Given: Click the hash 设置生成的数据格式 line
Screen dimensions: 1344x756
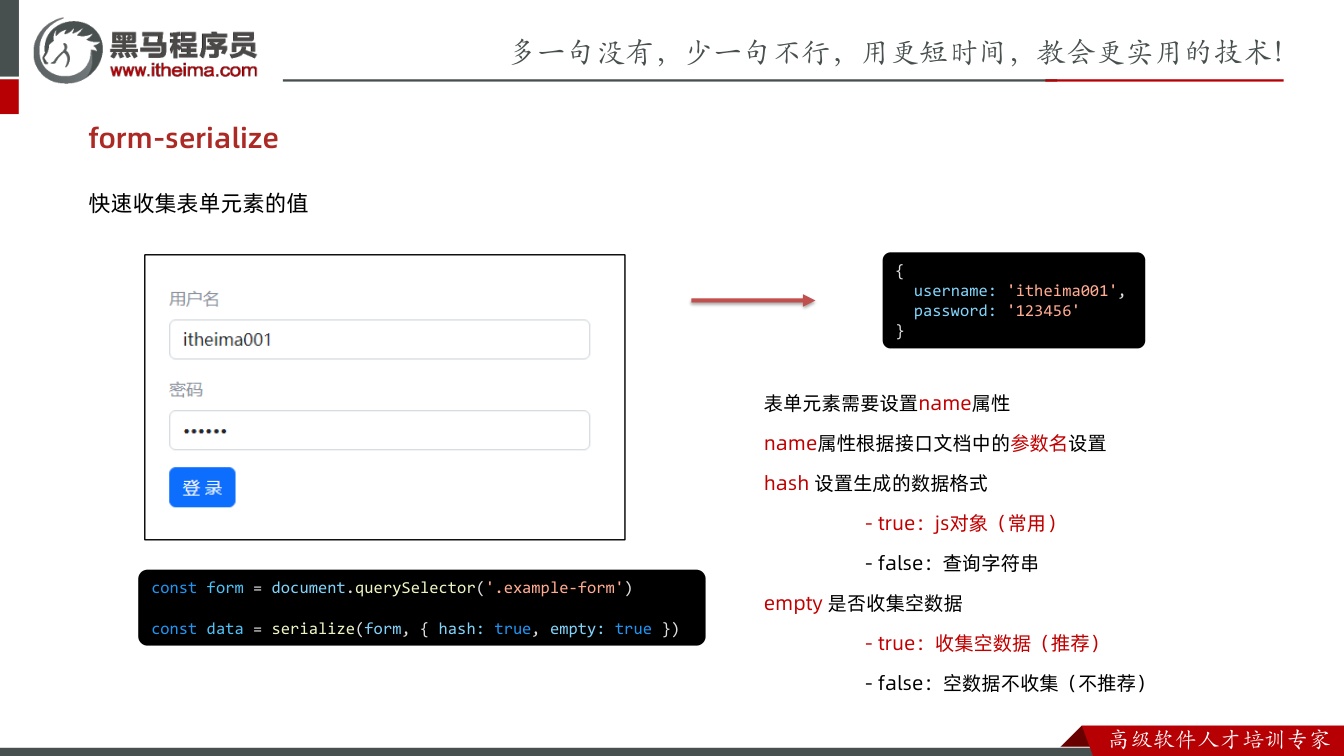Looking at the screenshot, I should [x=876, y=483].
